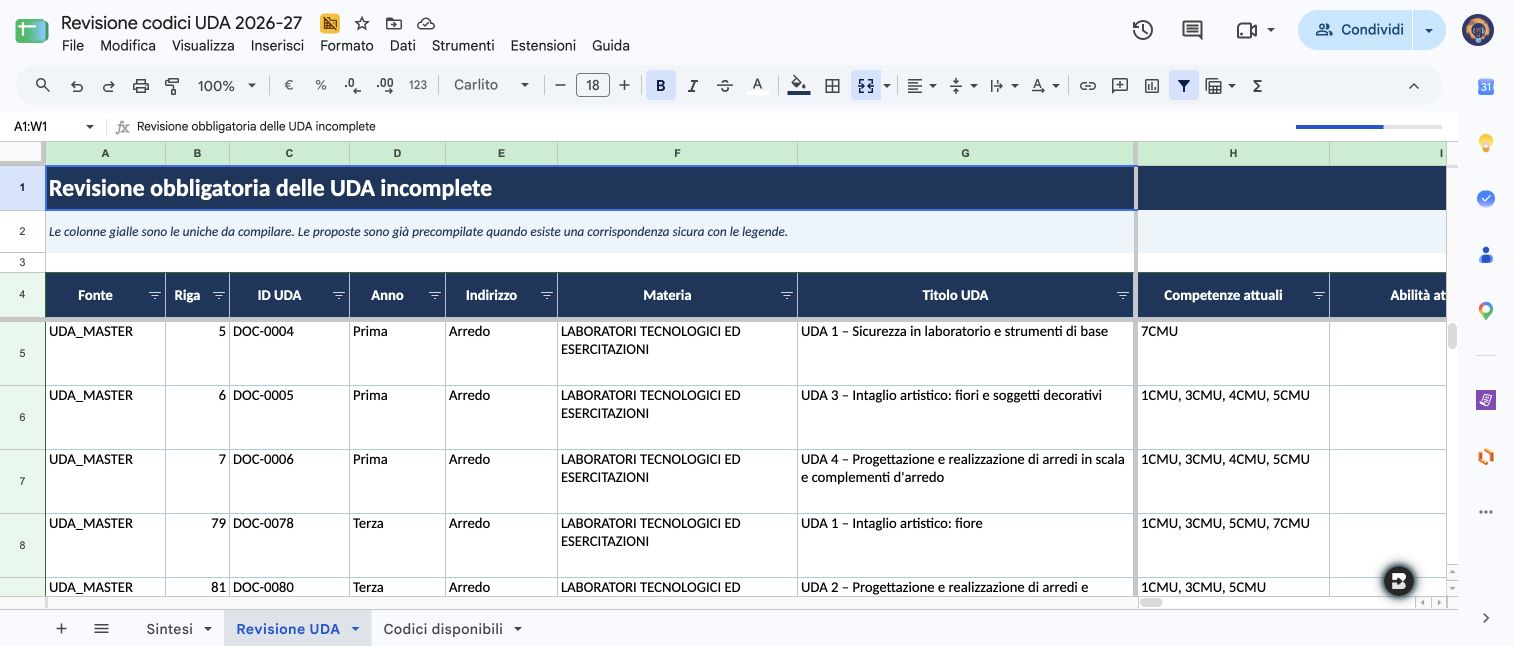This screenshot has width=1514, height=646.
Task: Open the fill color picker
Action: [x=799, y=86]
